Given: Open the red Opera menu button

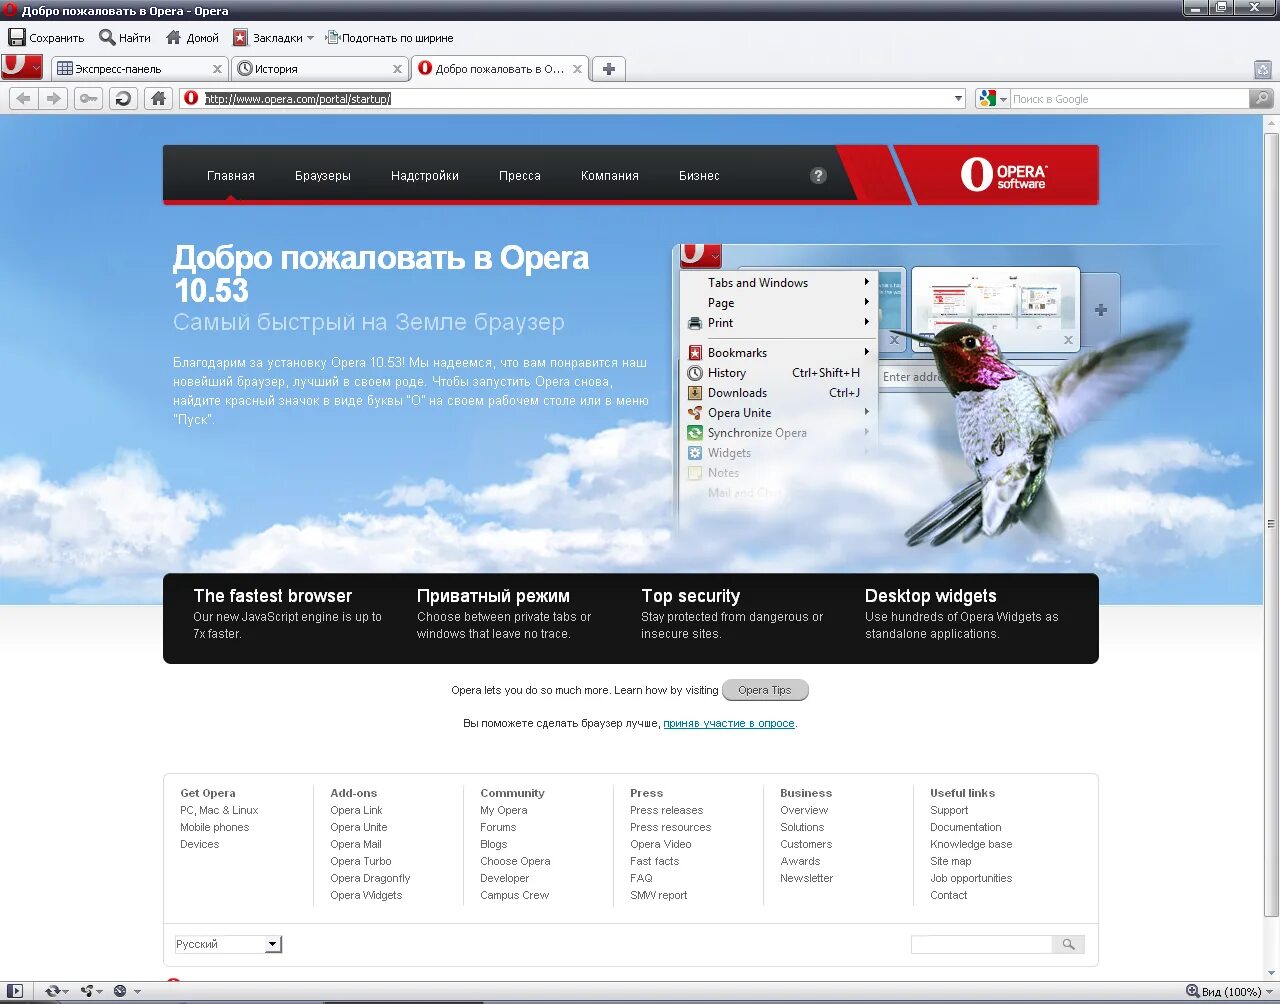Looking at the screenshot, I should pyautogui.click(x=22, y=67).
